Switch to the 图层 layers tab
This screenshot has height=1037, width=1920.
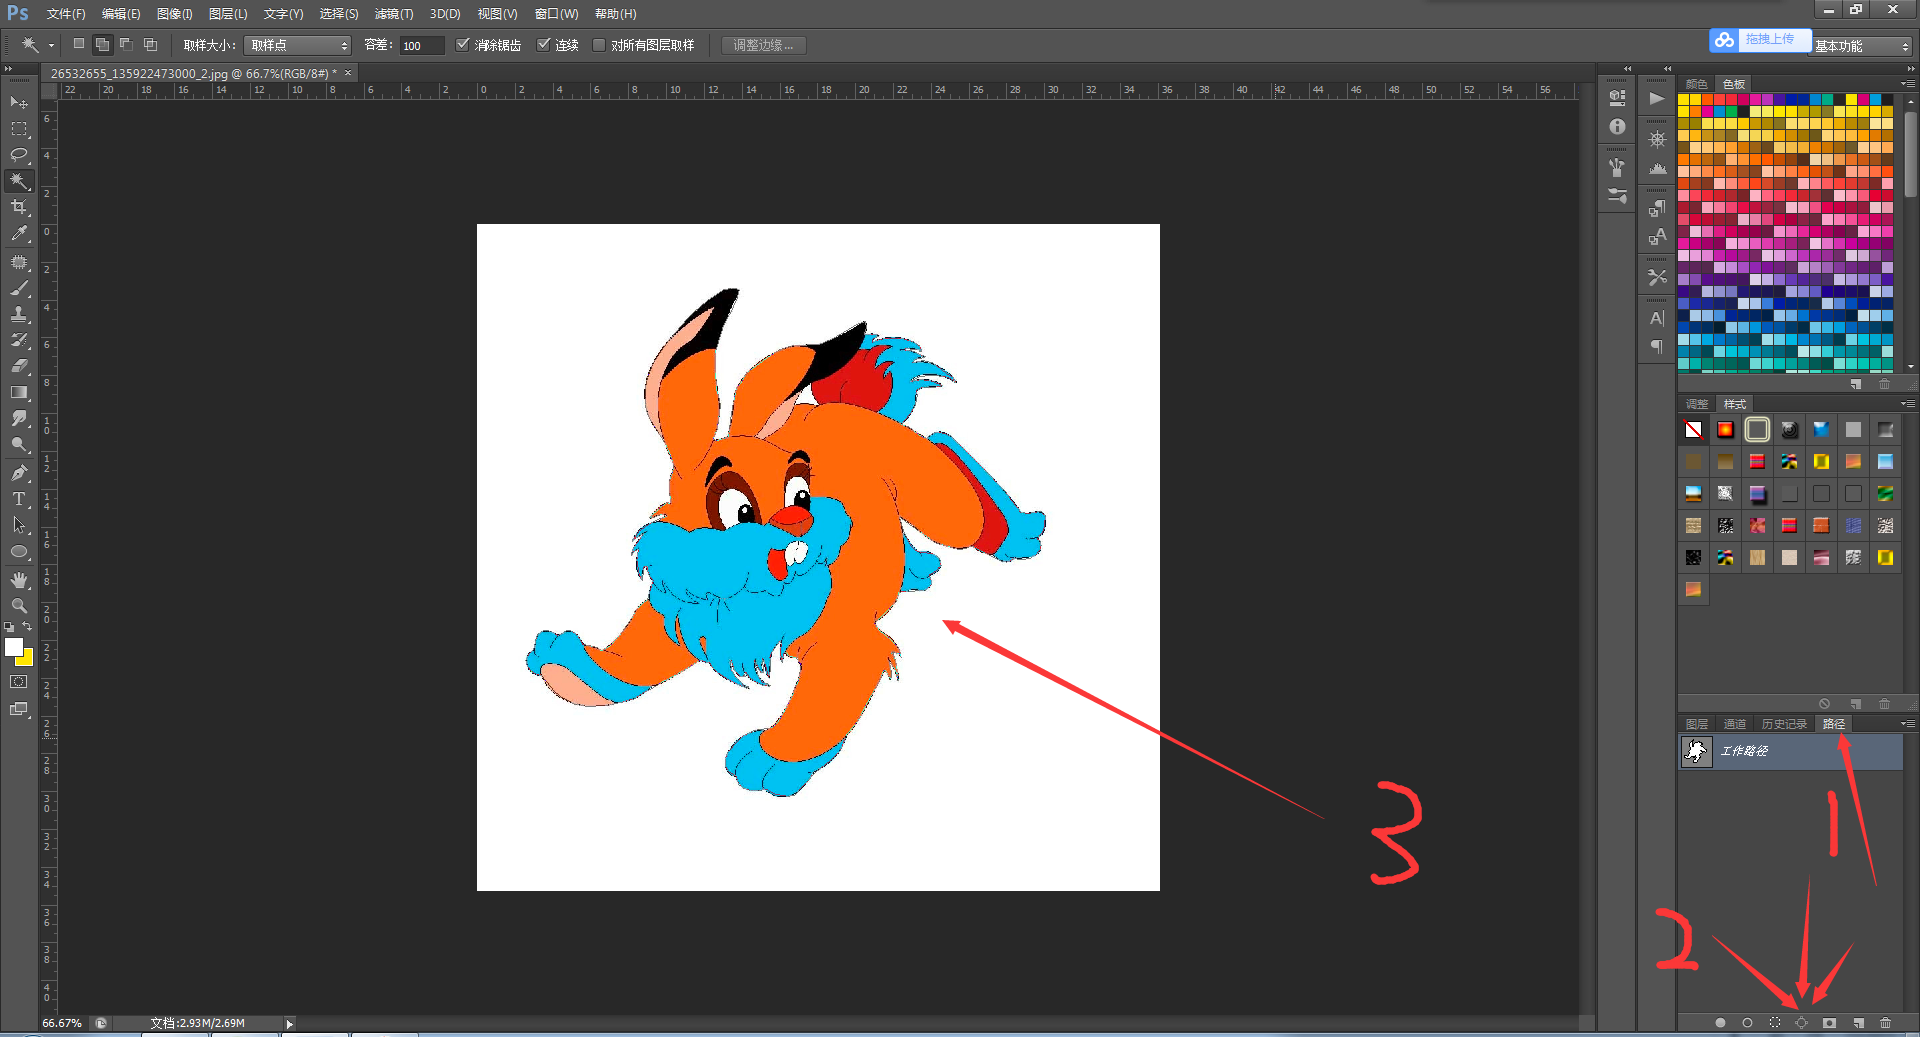click(x=1697, y=724)
